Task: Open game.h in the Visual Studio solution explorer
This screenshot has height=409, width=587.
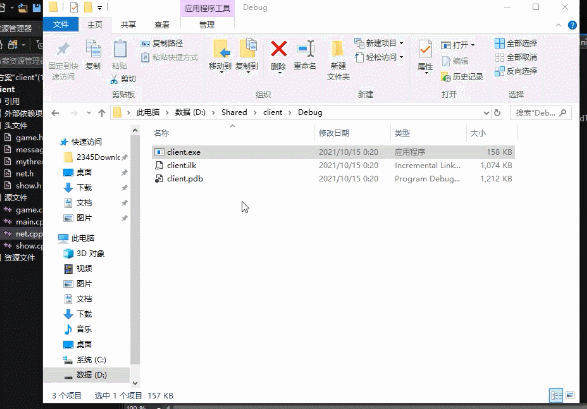Action: tap(23, 138)
